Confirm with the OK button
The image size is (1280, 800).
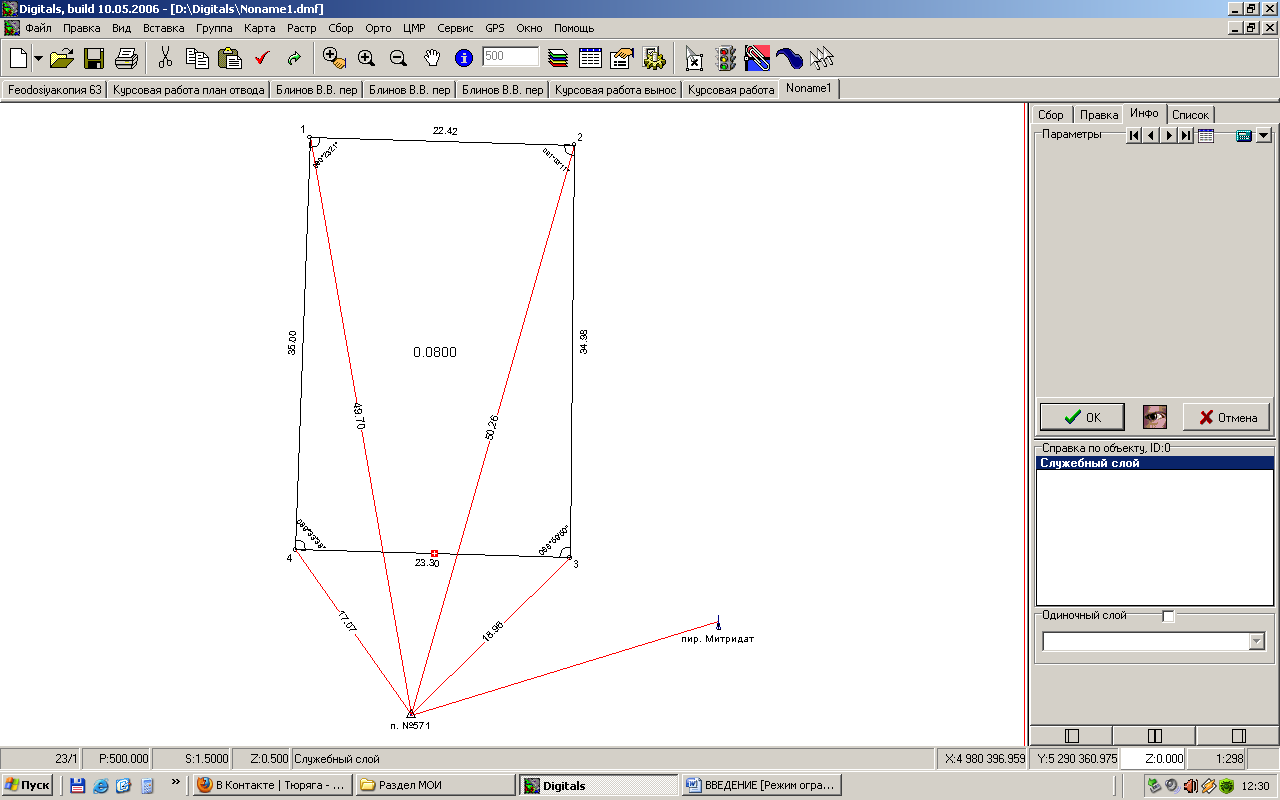point(1082,417)
